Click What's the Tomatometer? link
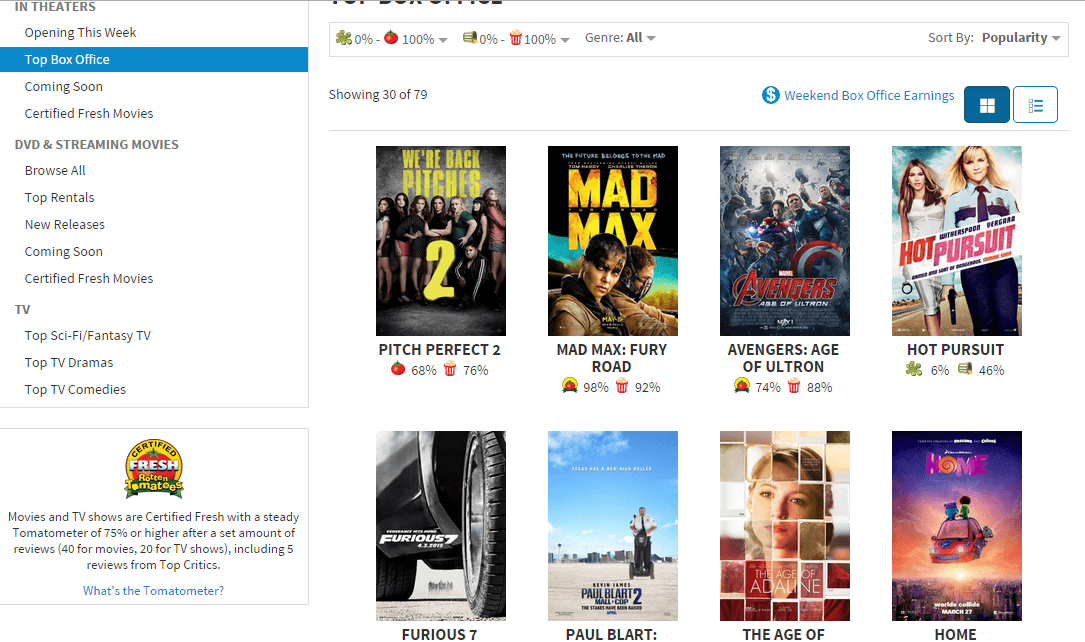Viewport: 1085px width, 642px height. click(154, 591)
